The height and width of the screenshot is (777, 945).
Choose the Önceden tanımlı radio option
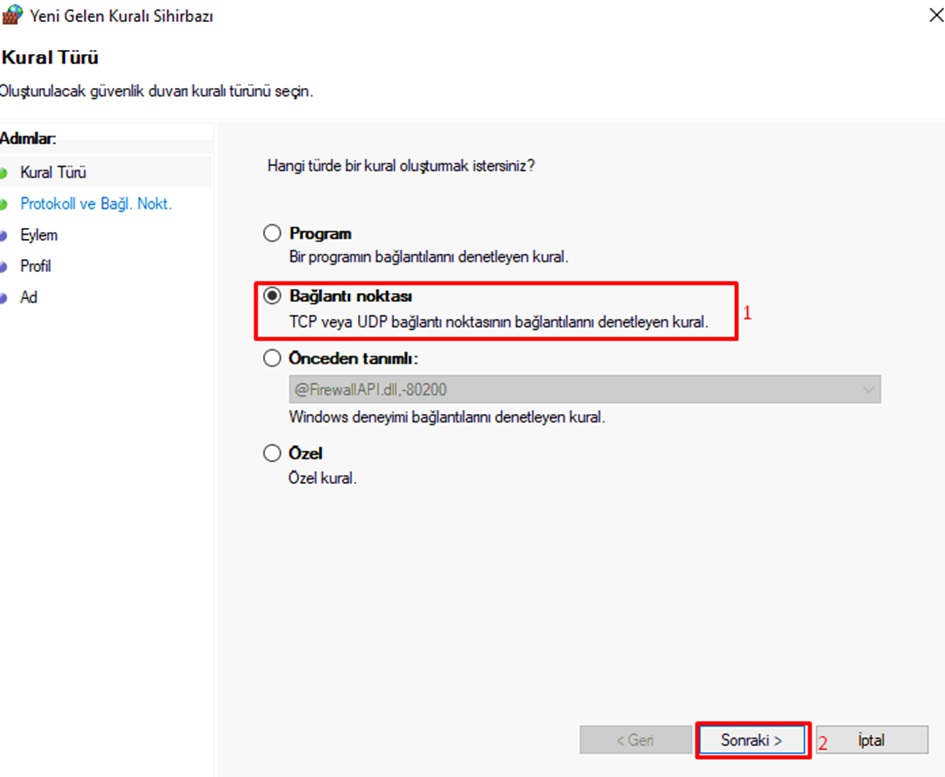coord(272,358)
